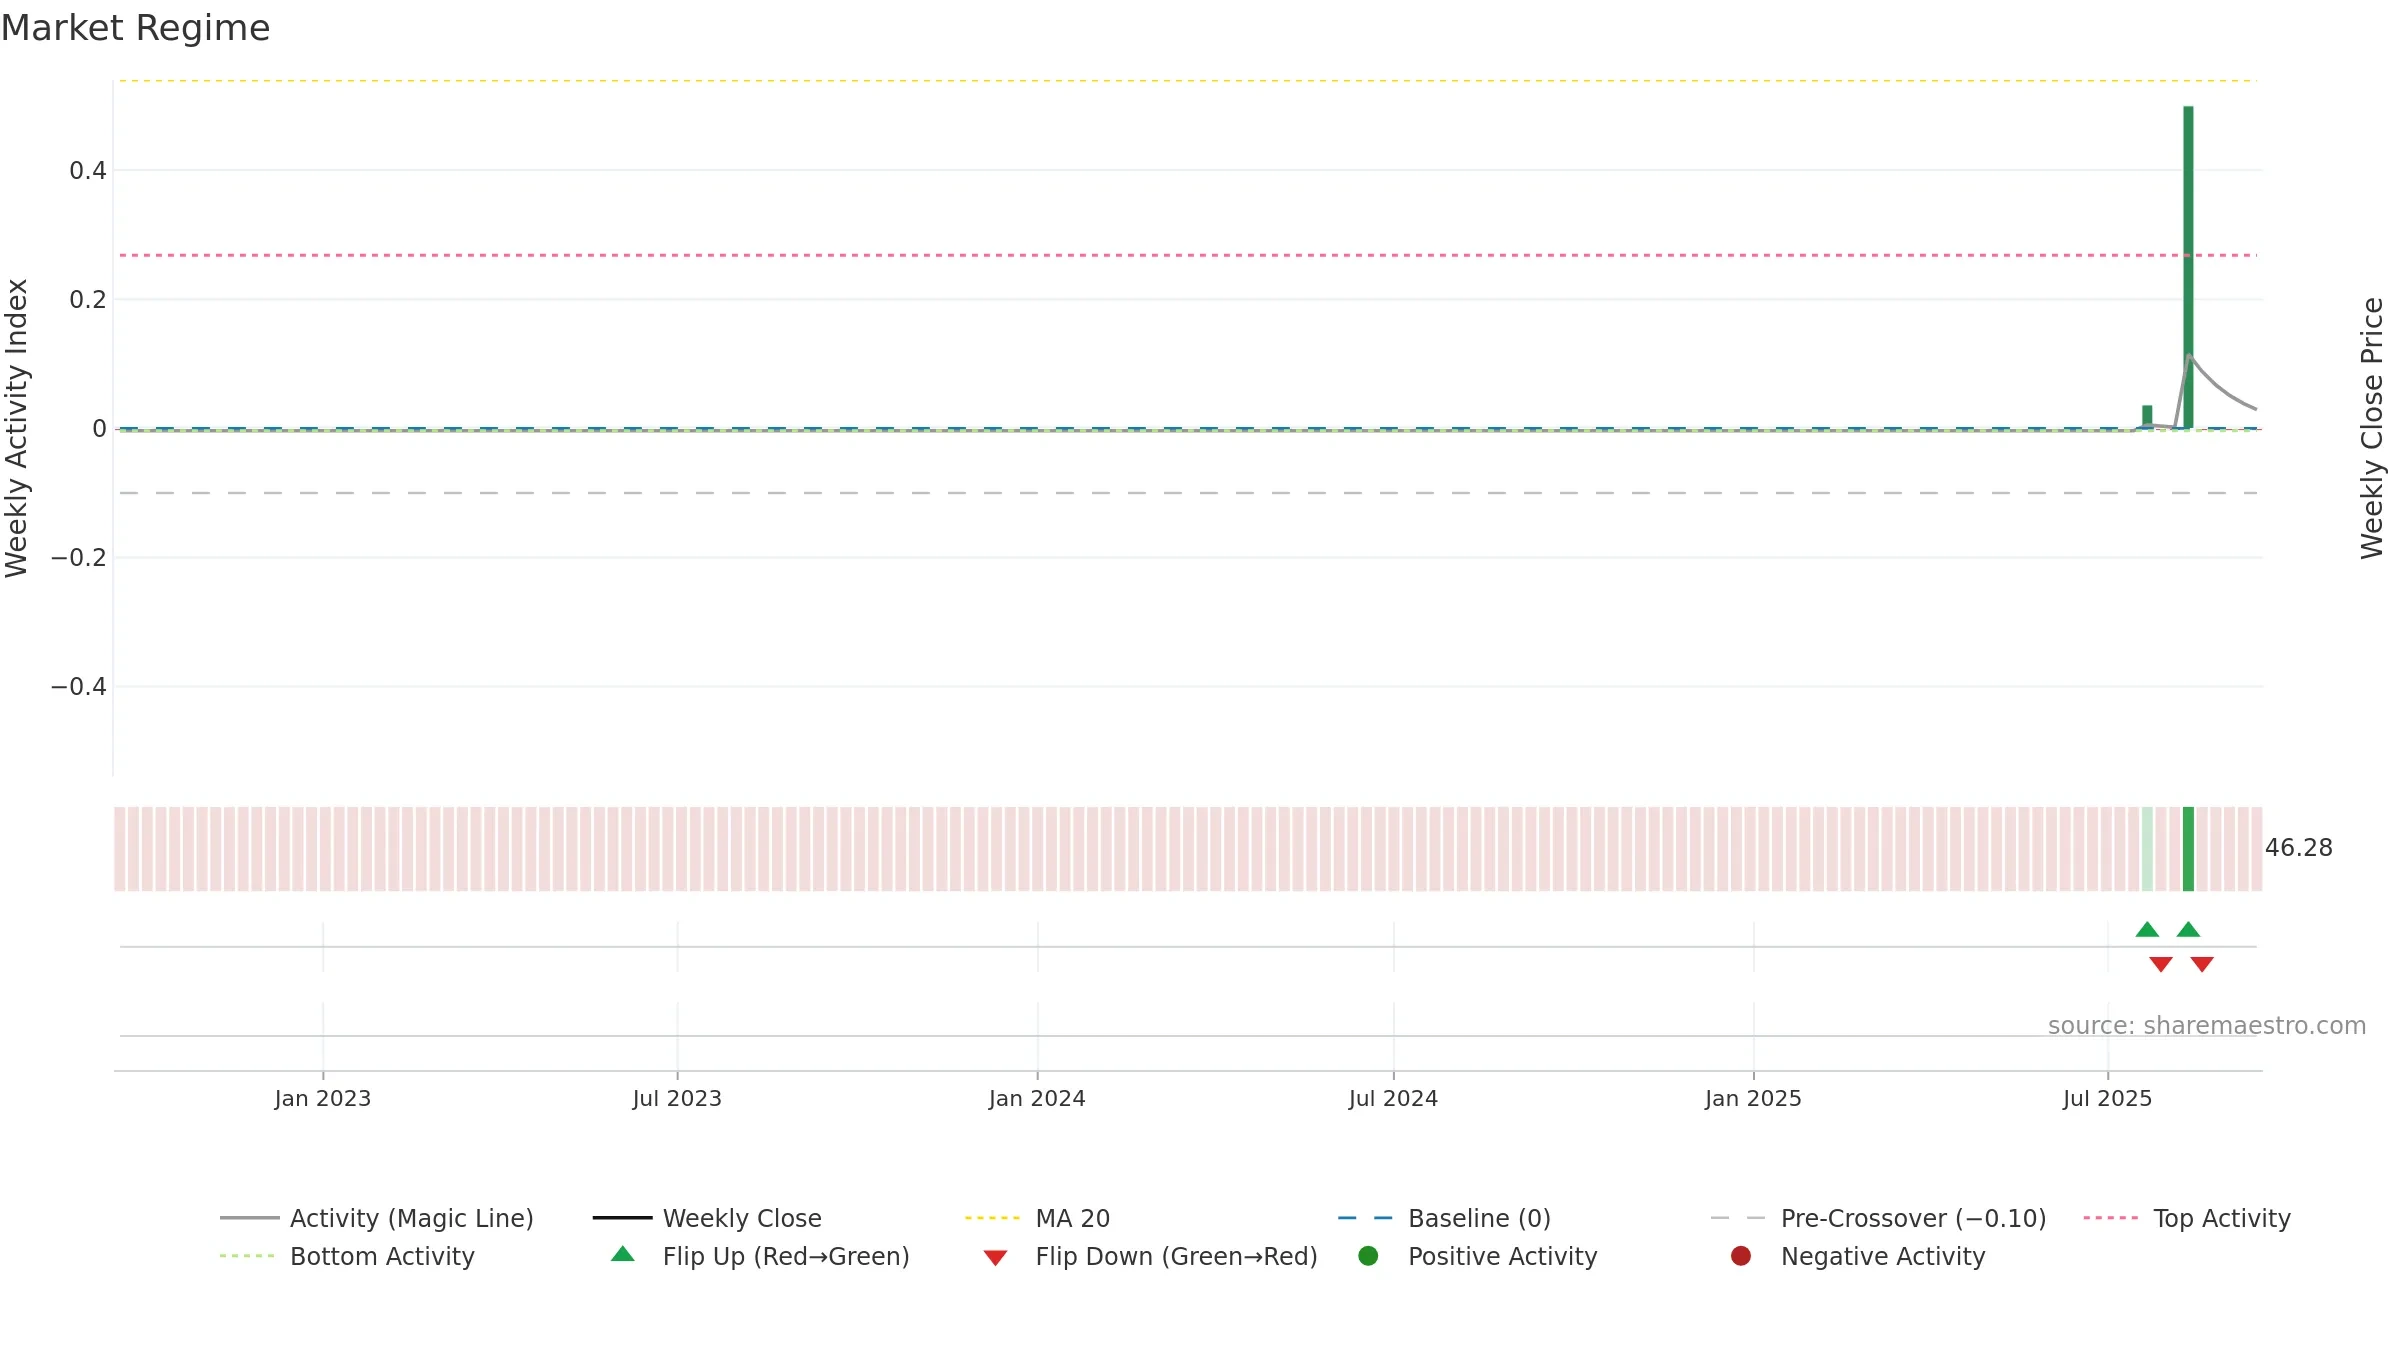The height and width of the screenshot is (1350, 2400).
Task: Click the Jul 2024 axis label
Action: pyautogui.click(x=1393, y=1099)
